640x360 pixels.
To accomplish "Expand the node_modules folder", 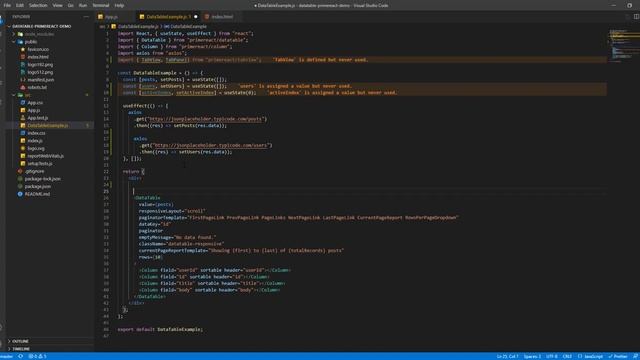I will tap(39, 34).
